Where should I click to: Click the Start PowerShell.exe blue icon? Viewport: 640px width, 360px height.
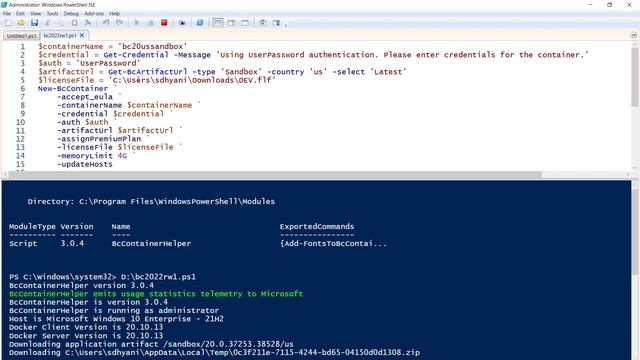point(200,23)
